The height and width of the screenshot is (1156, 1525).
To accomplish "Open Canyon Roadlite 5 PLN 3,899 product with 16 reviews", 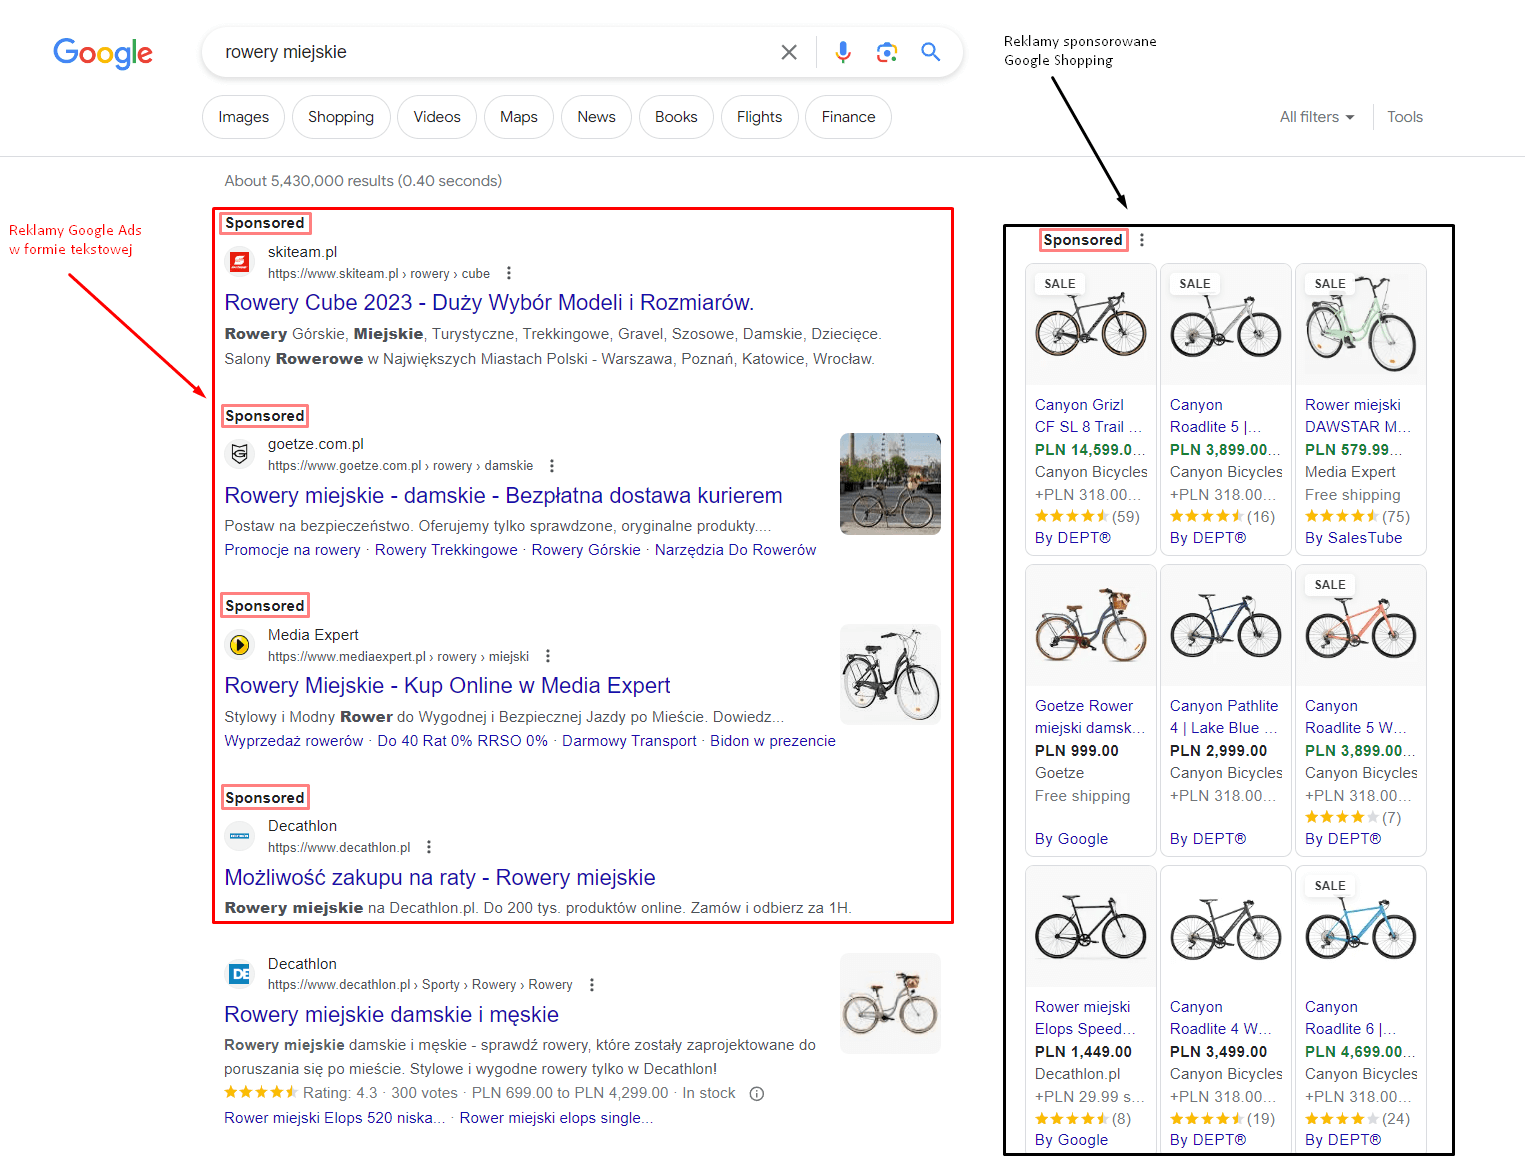I will (x=1215, y=416).
